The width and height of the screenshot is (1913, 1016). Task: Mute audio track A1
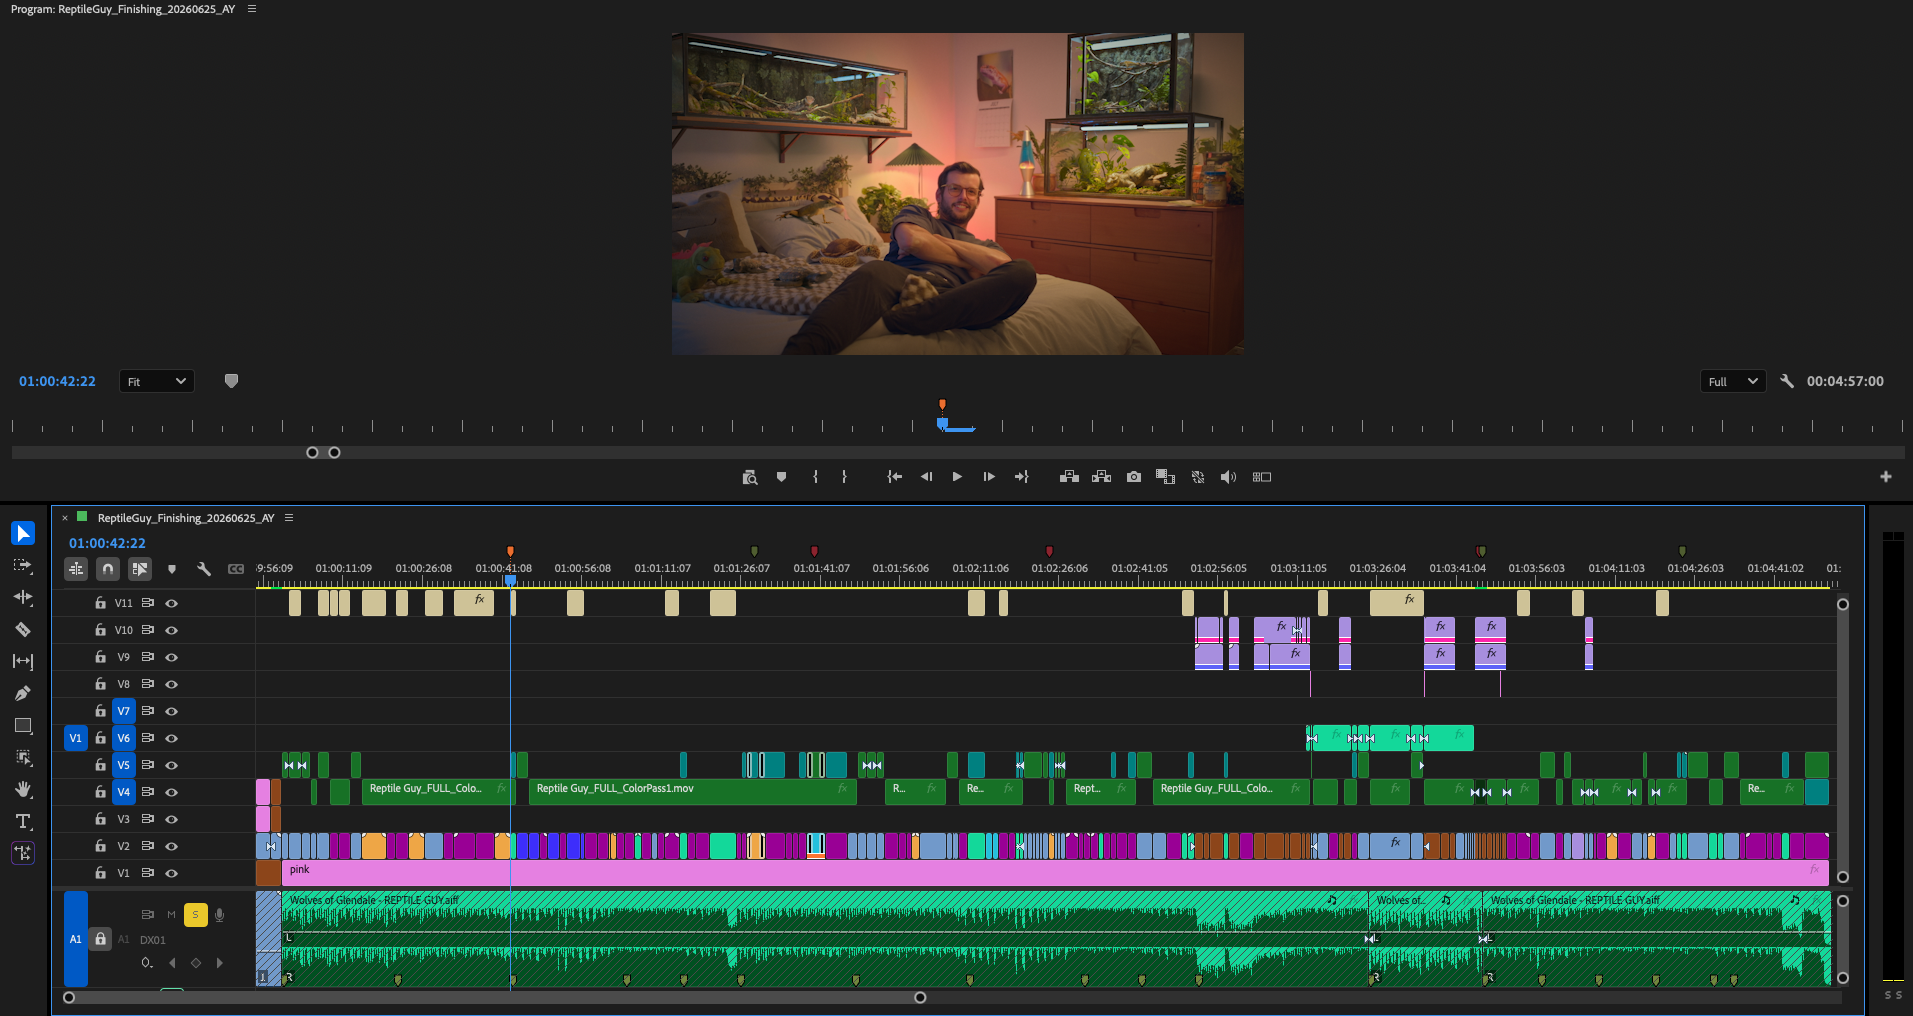pyautogui.click(x=171, y=914)
